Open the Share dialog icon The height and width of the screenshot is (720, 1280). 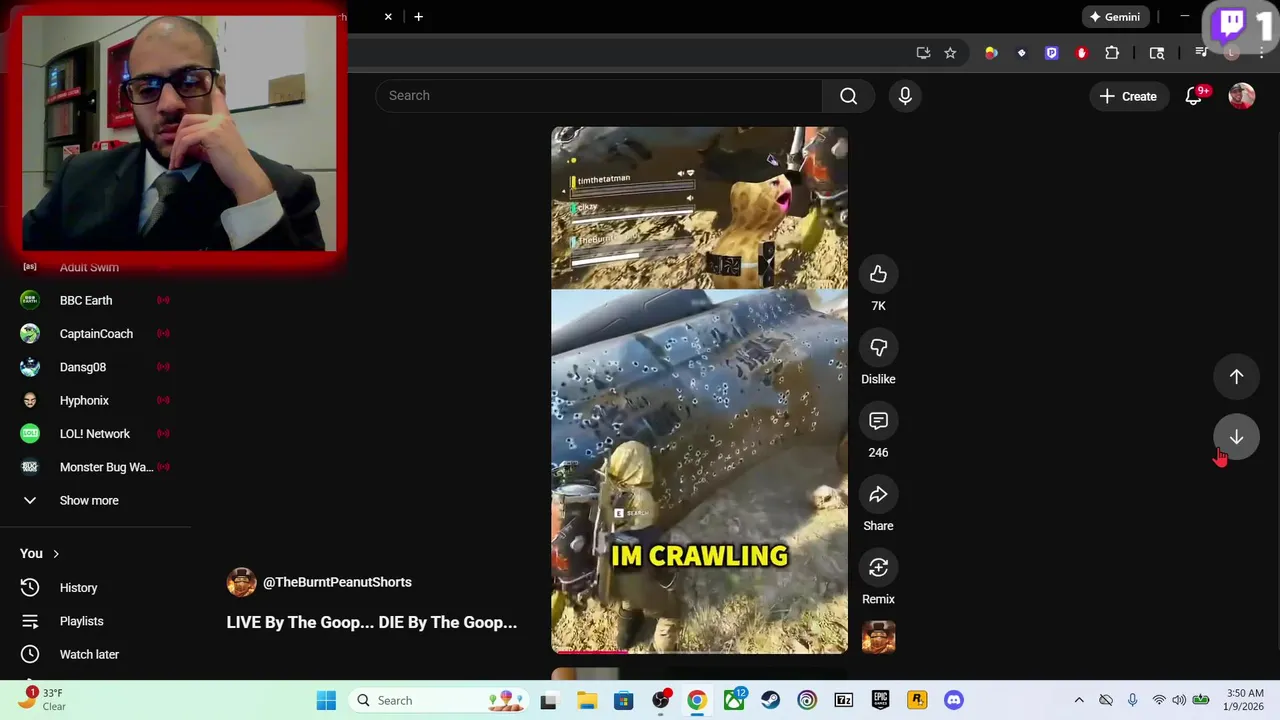878,494
